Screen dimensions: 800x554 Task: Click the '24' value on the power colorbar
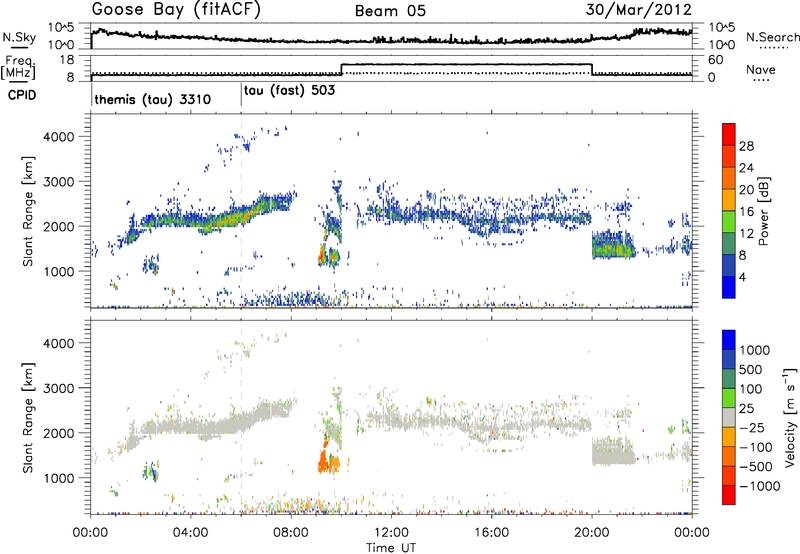[746, 168]
